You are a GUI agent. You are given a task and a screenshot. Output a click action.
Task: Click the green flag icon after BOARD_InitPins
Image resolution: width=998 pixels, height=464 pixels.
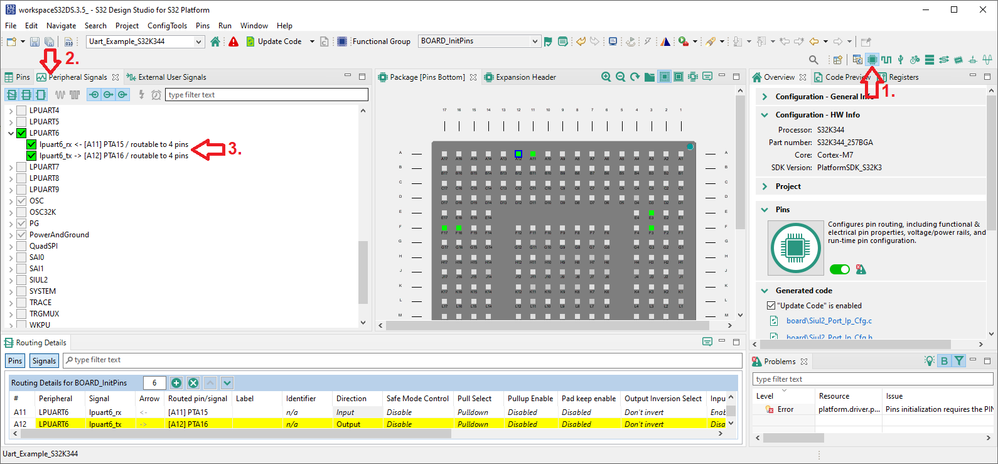tap(548, 41)
